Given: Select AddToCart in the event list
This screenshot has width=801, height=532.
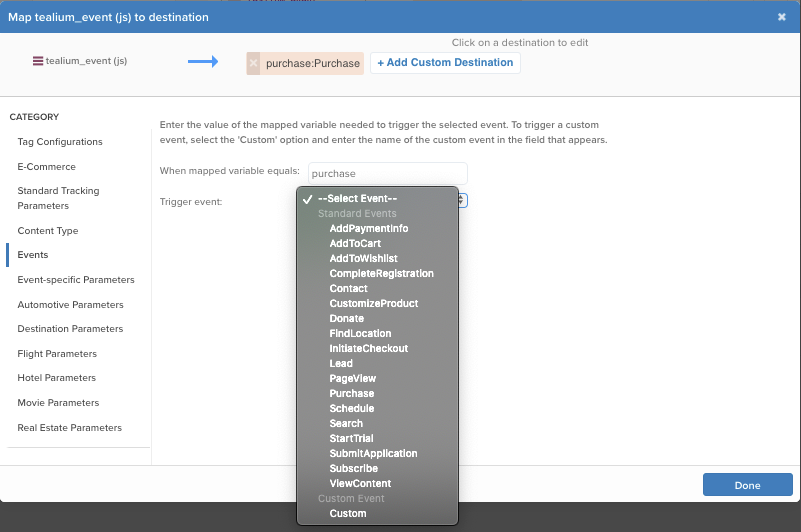Looking at the screenshot, I should click(355, 243).
